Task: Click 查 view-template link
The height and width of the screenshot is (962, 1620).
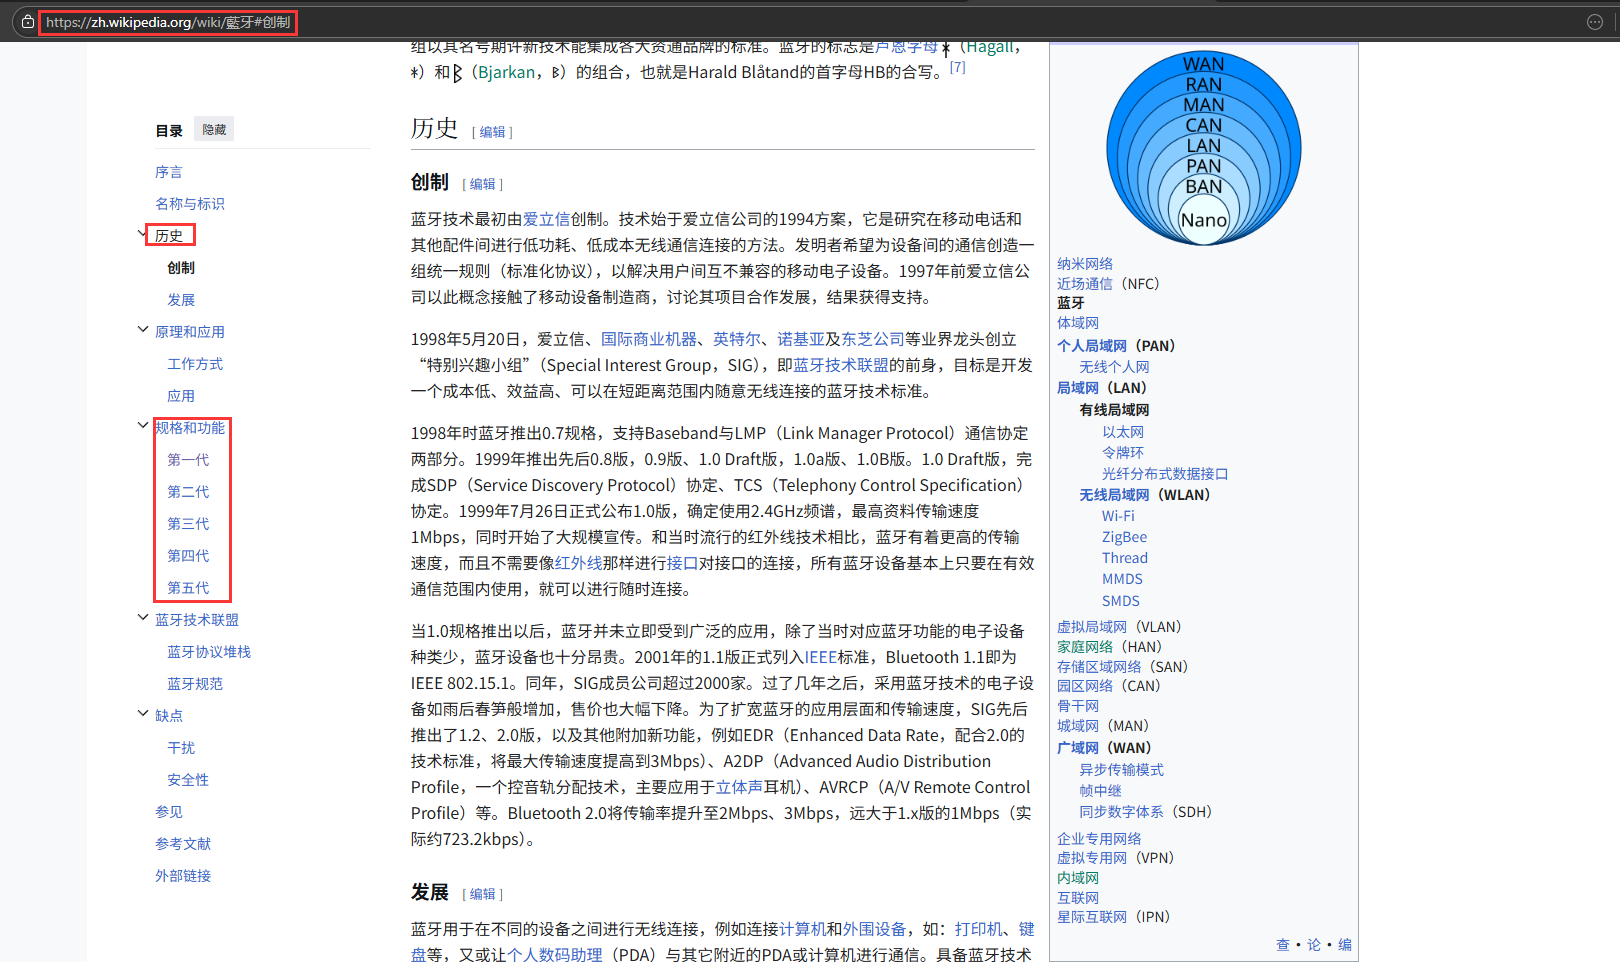Action: 1283,945
